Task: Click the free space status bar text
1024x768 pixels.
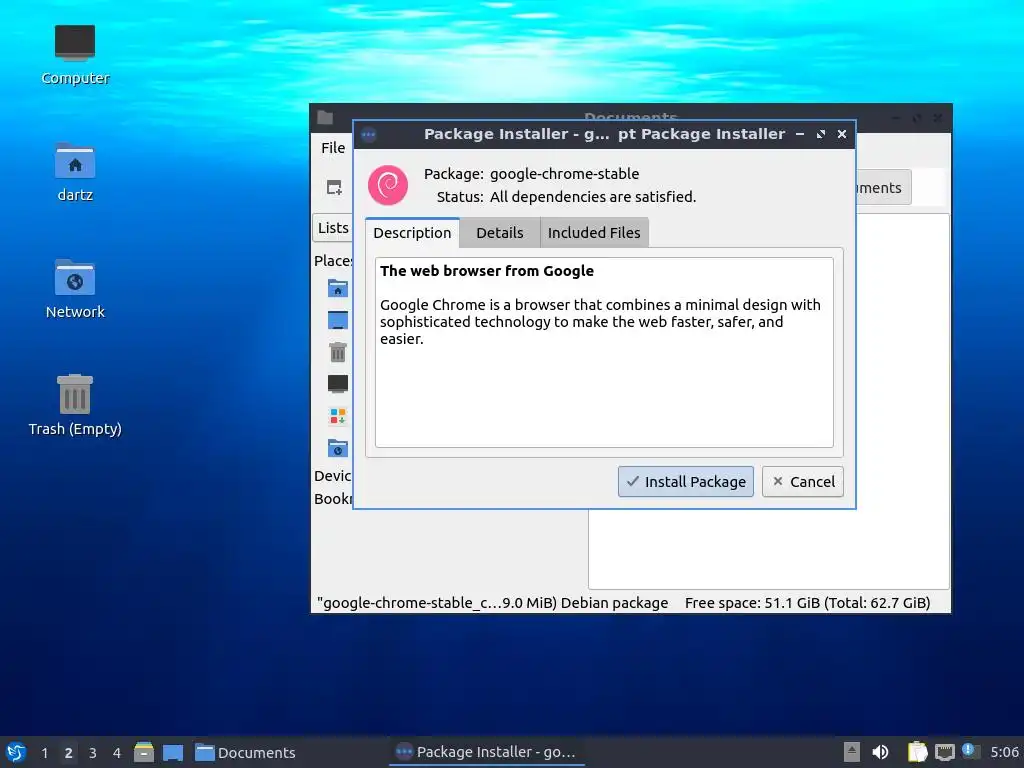Action: tap(807, 603)
